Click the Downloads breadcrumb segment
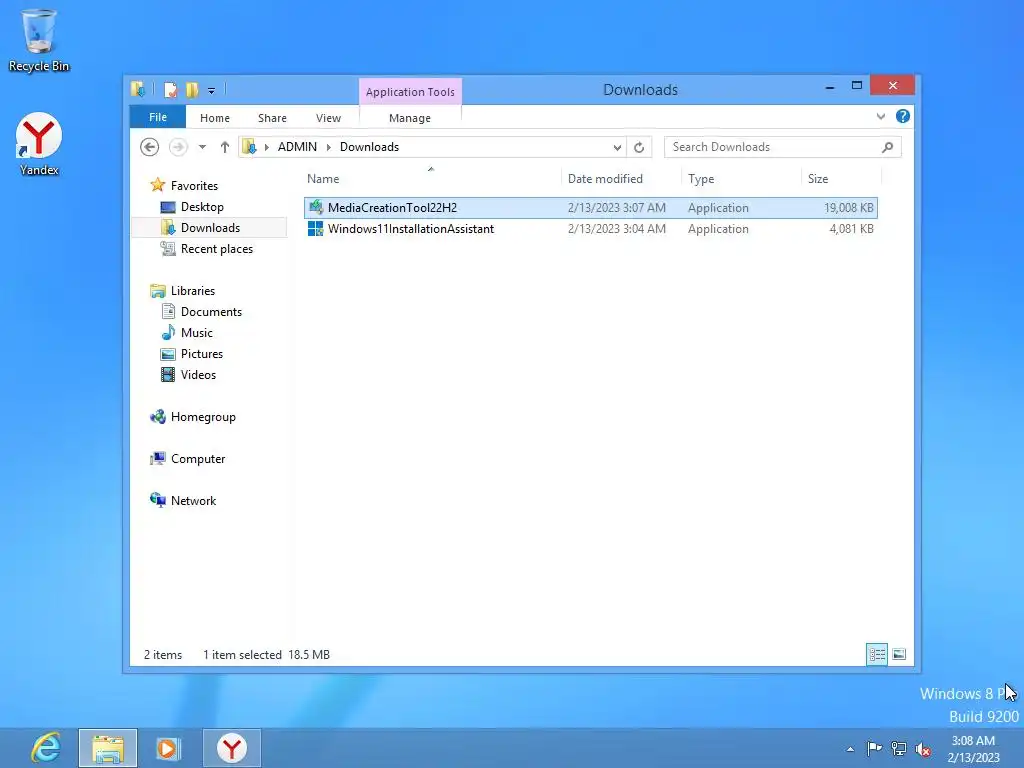The width and height of the screenshot is (1024, 768). coord(370,147)
